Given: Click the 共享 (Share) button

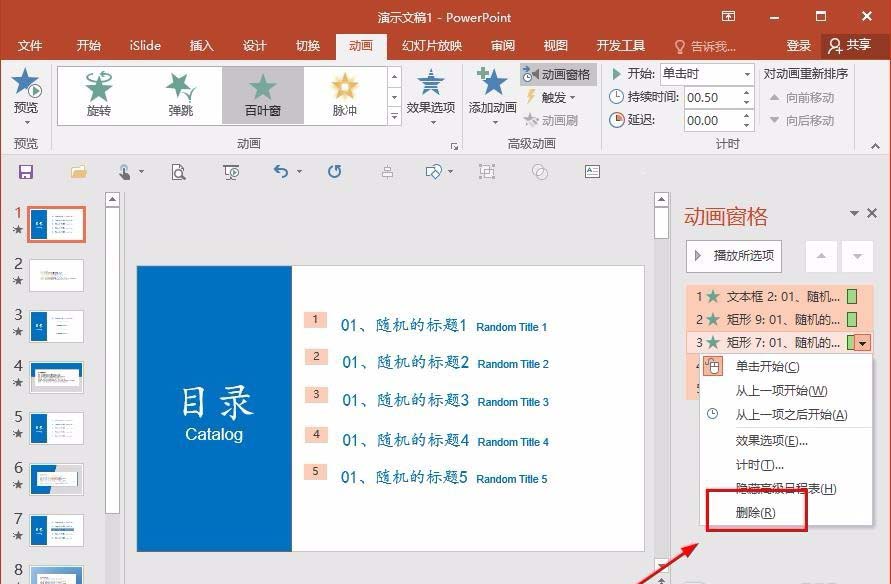Looking at the screenshot, I should coord(855,45).
